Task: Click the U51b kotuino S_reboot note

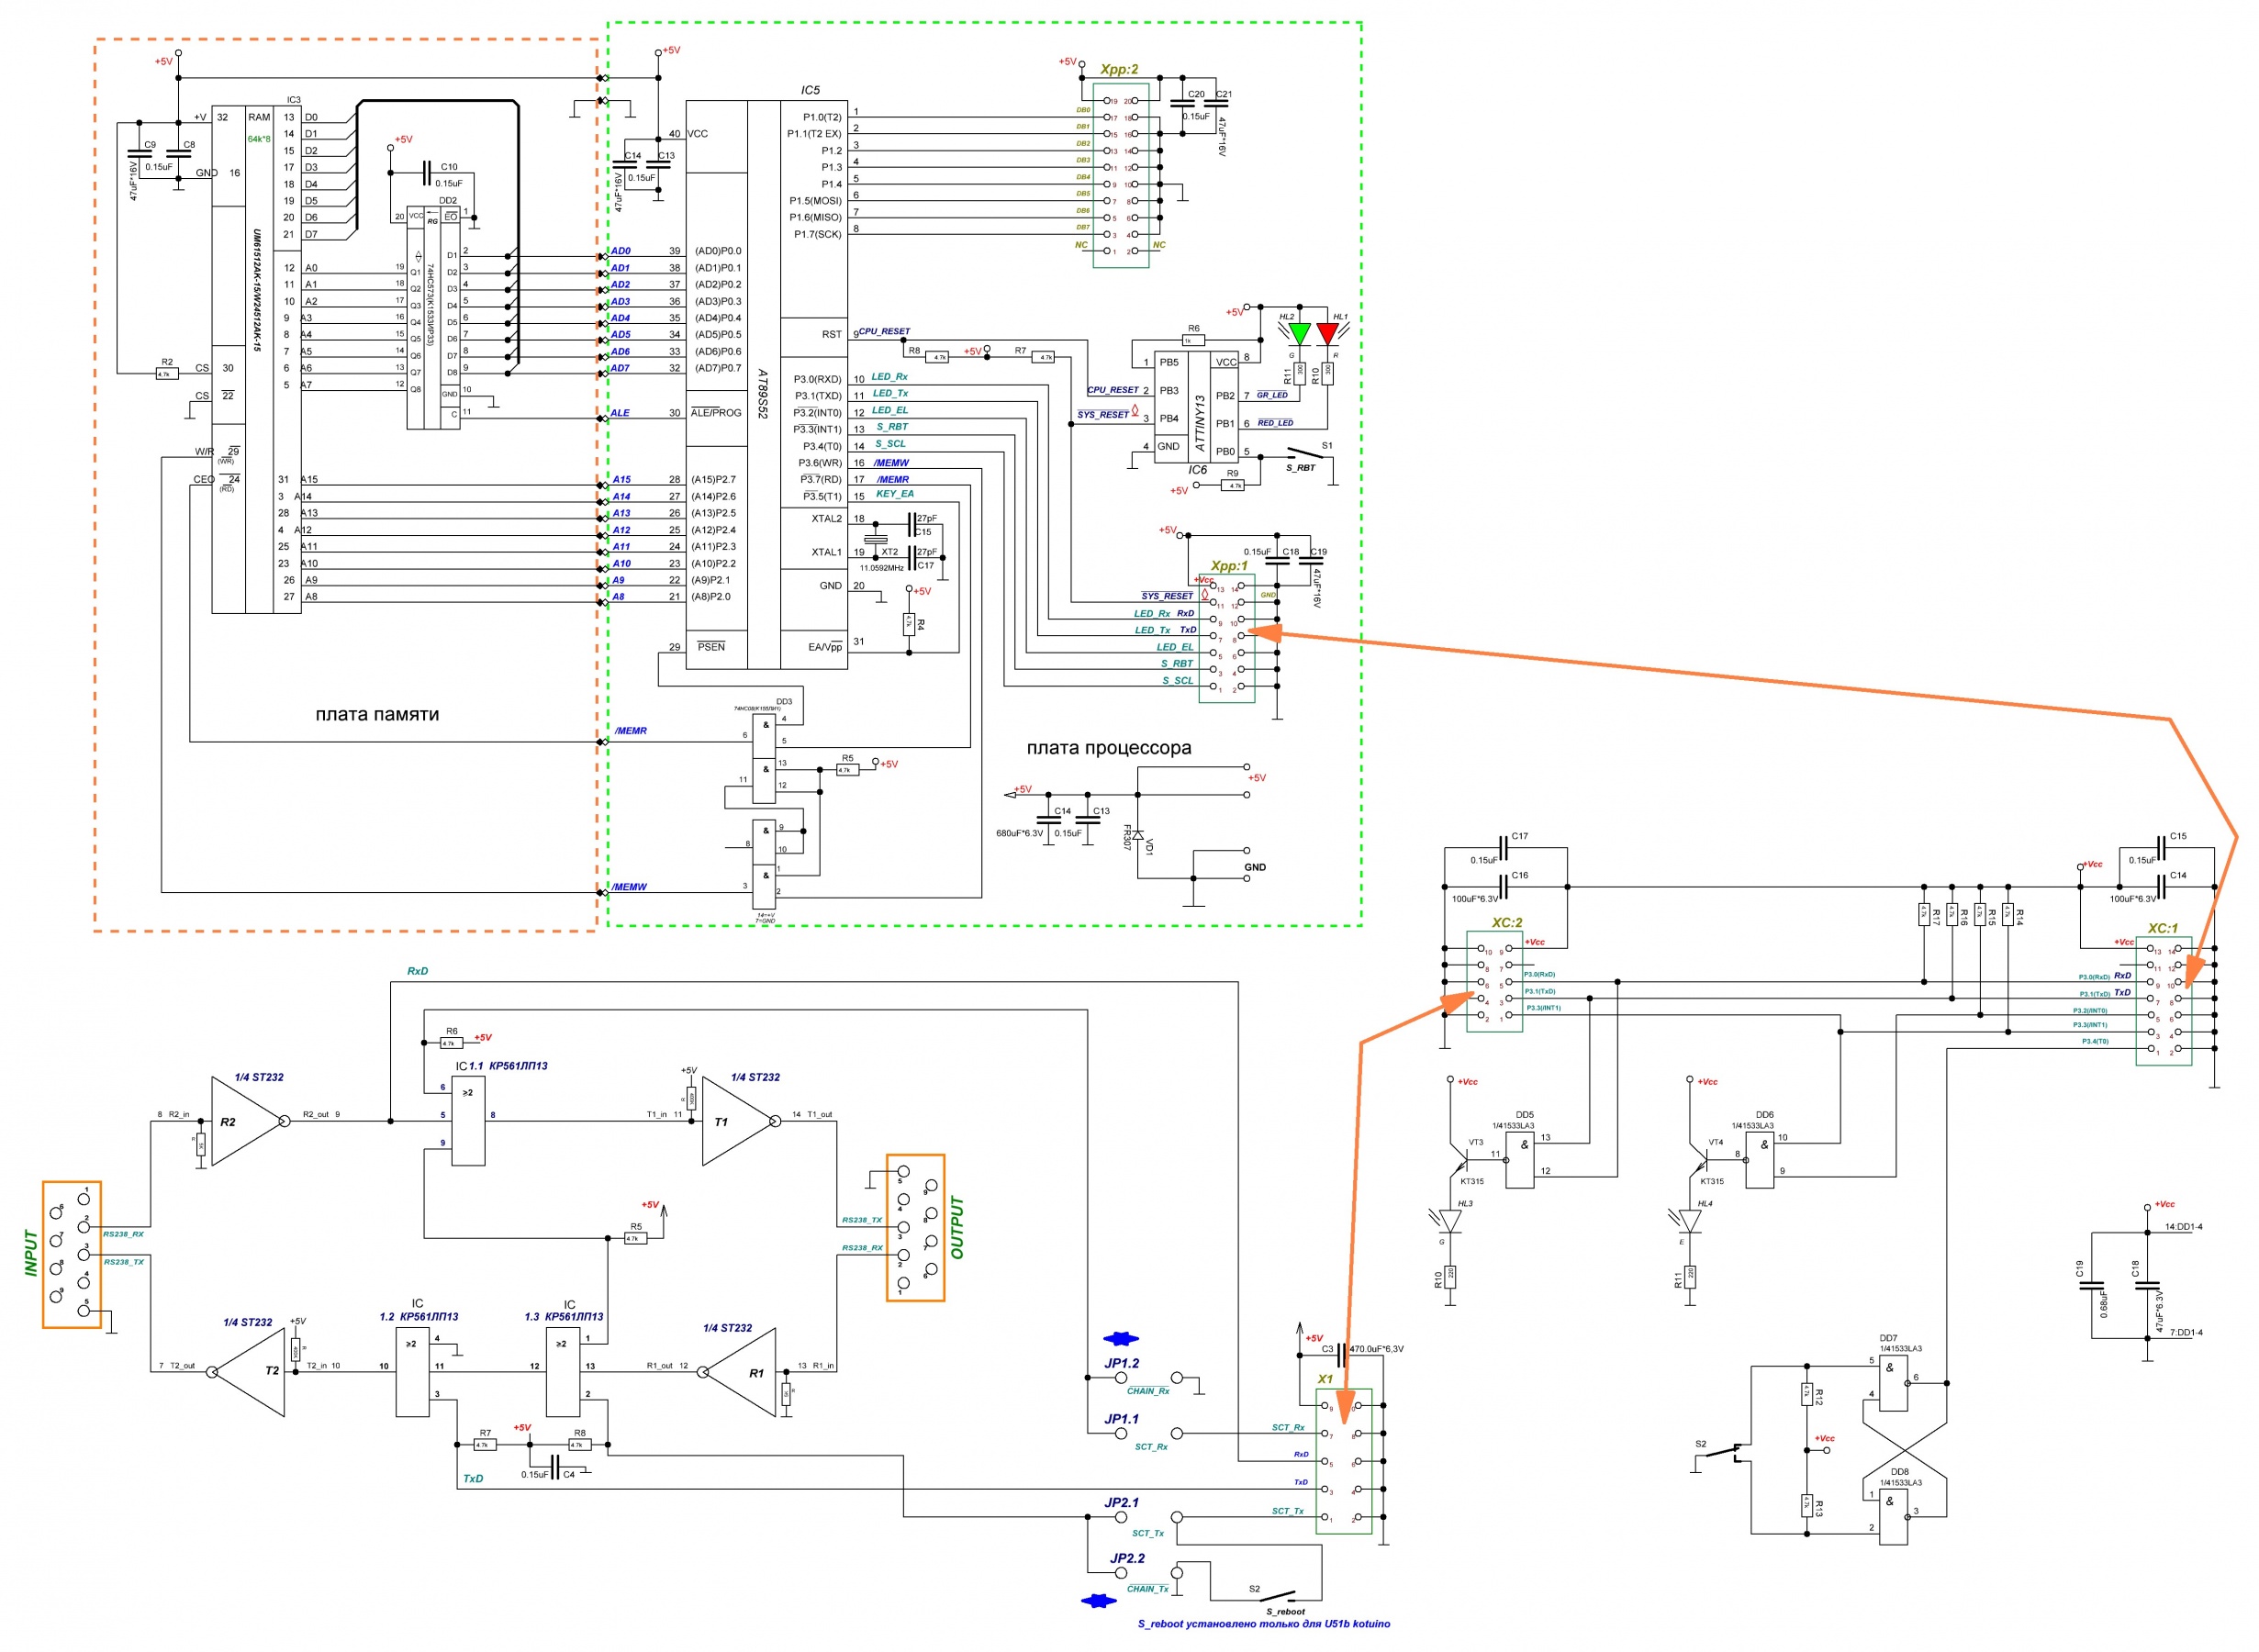Action: (1264, 1624)
